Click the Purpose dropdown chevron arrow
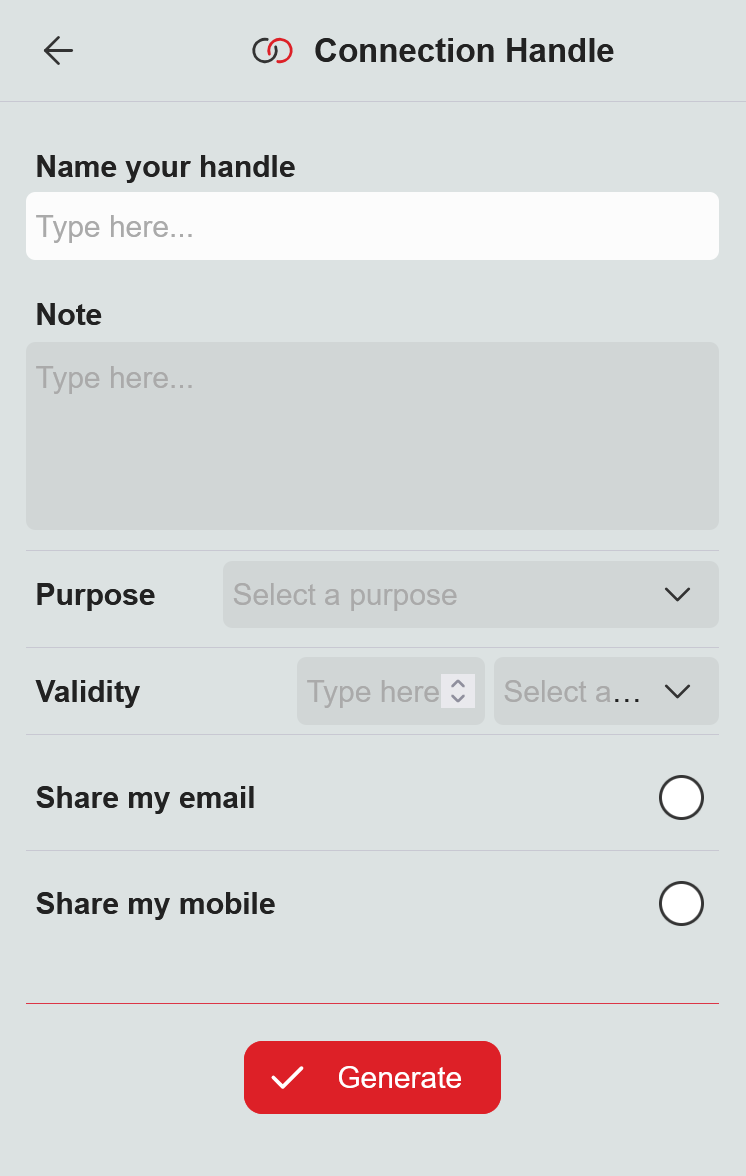Screen dimensions: 746x1176 [x=677, y=595]
